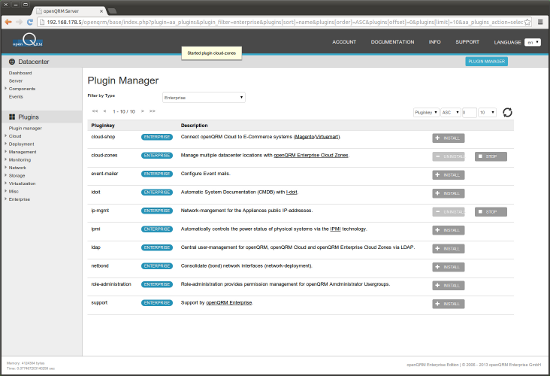Viewport: 550px width, 376px height.
Task: Follow the openQRM Enterprise support link
Action: [229, 303]
